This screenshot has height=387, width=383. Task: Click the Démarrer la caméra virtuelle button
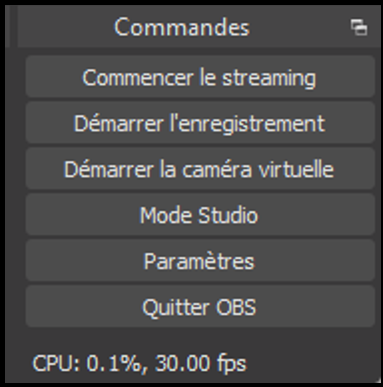click(x=200, y=169)
